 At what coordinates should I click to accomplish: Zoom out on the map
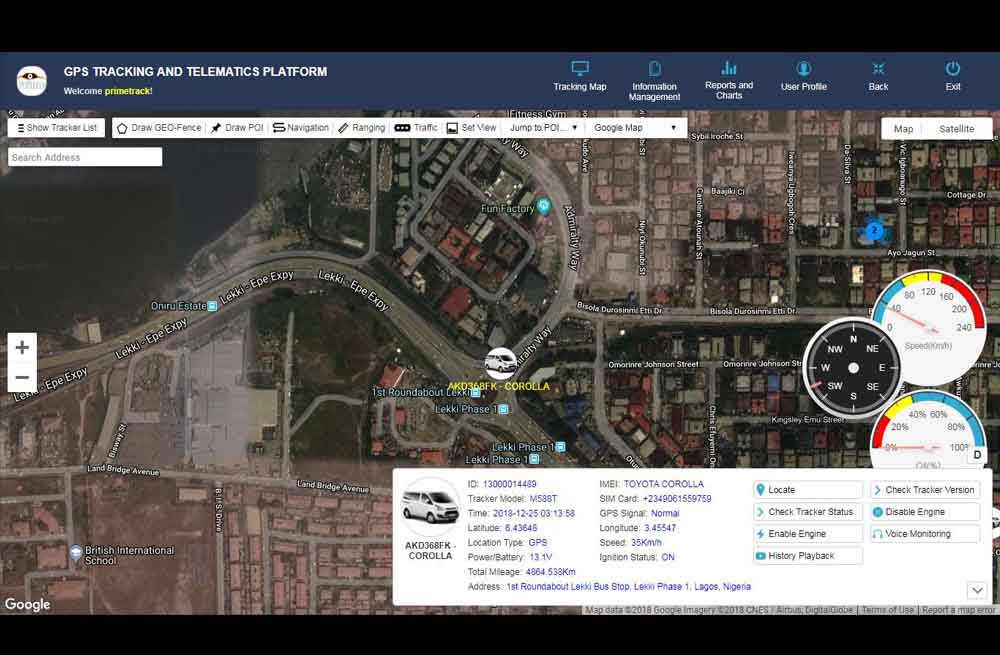coord(22,377)
